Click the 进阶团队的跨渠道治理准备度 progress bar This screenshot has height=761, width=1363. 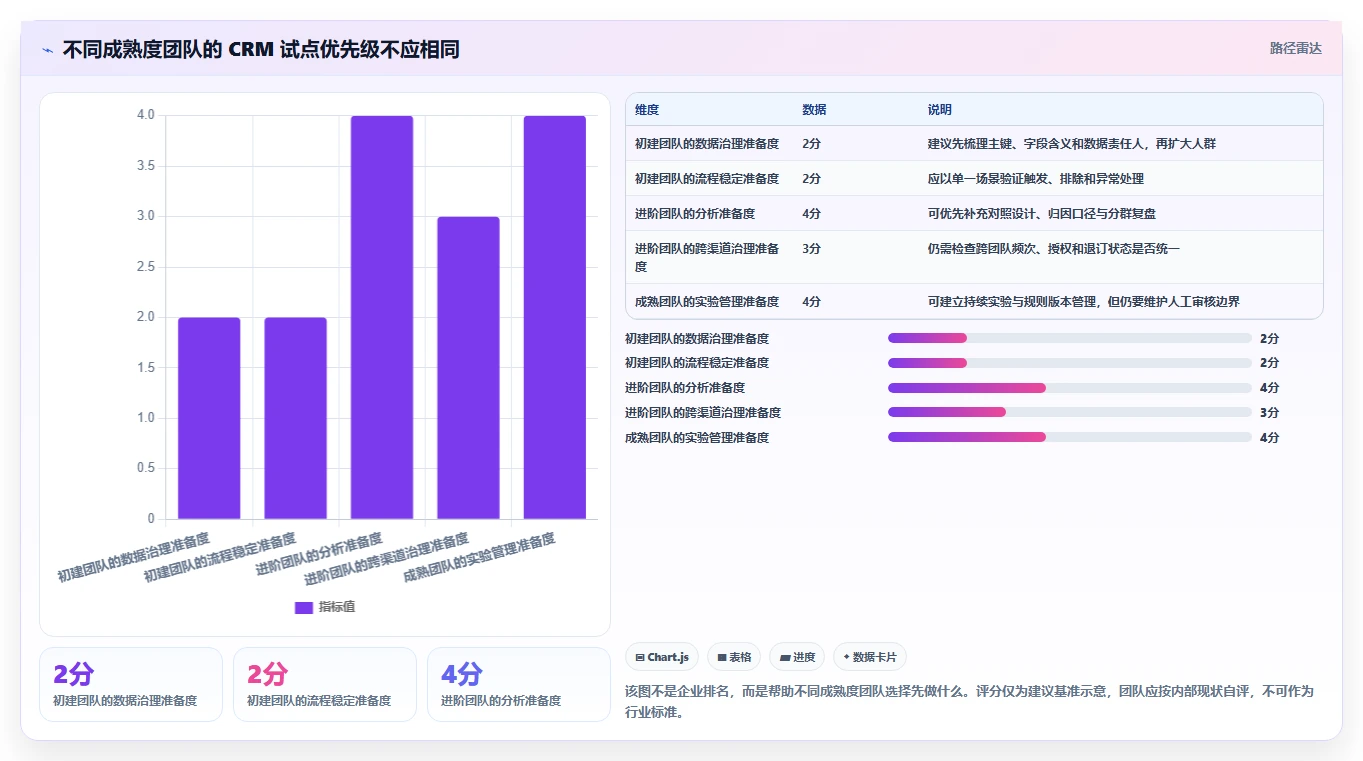[x=1070, y=412]
